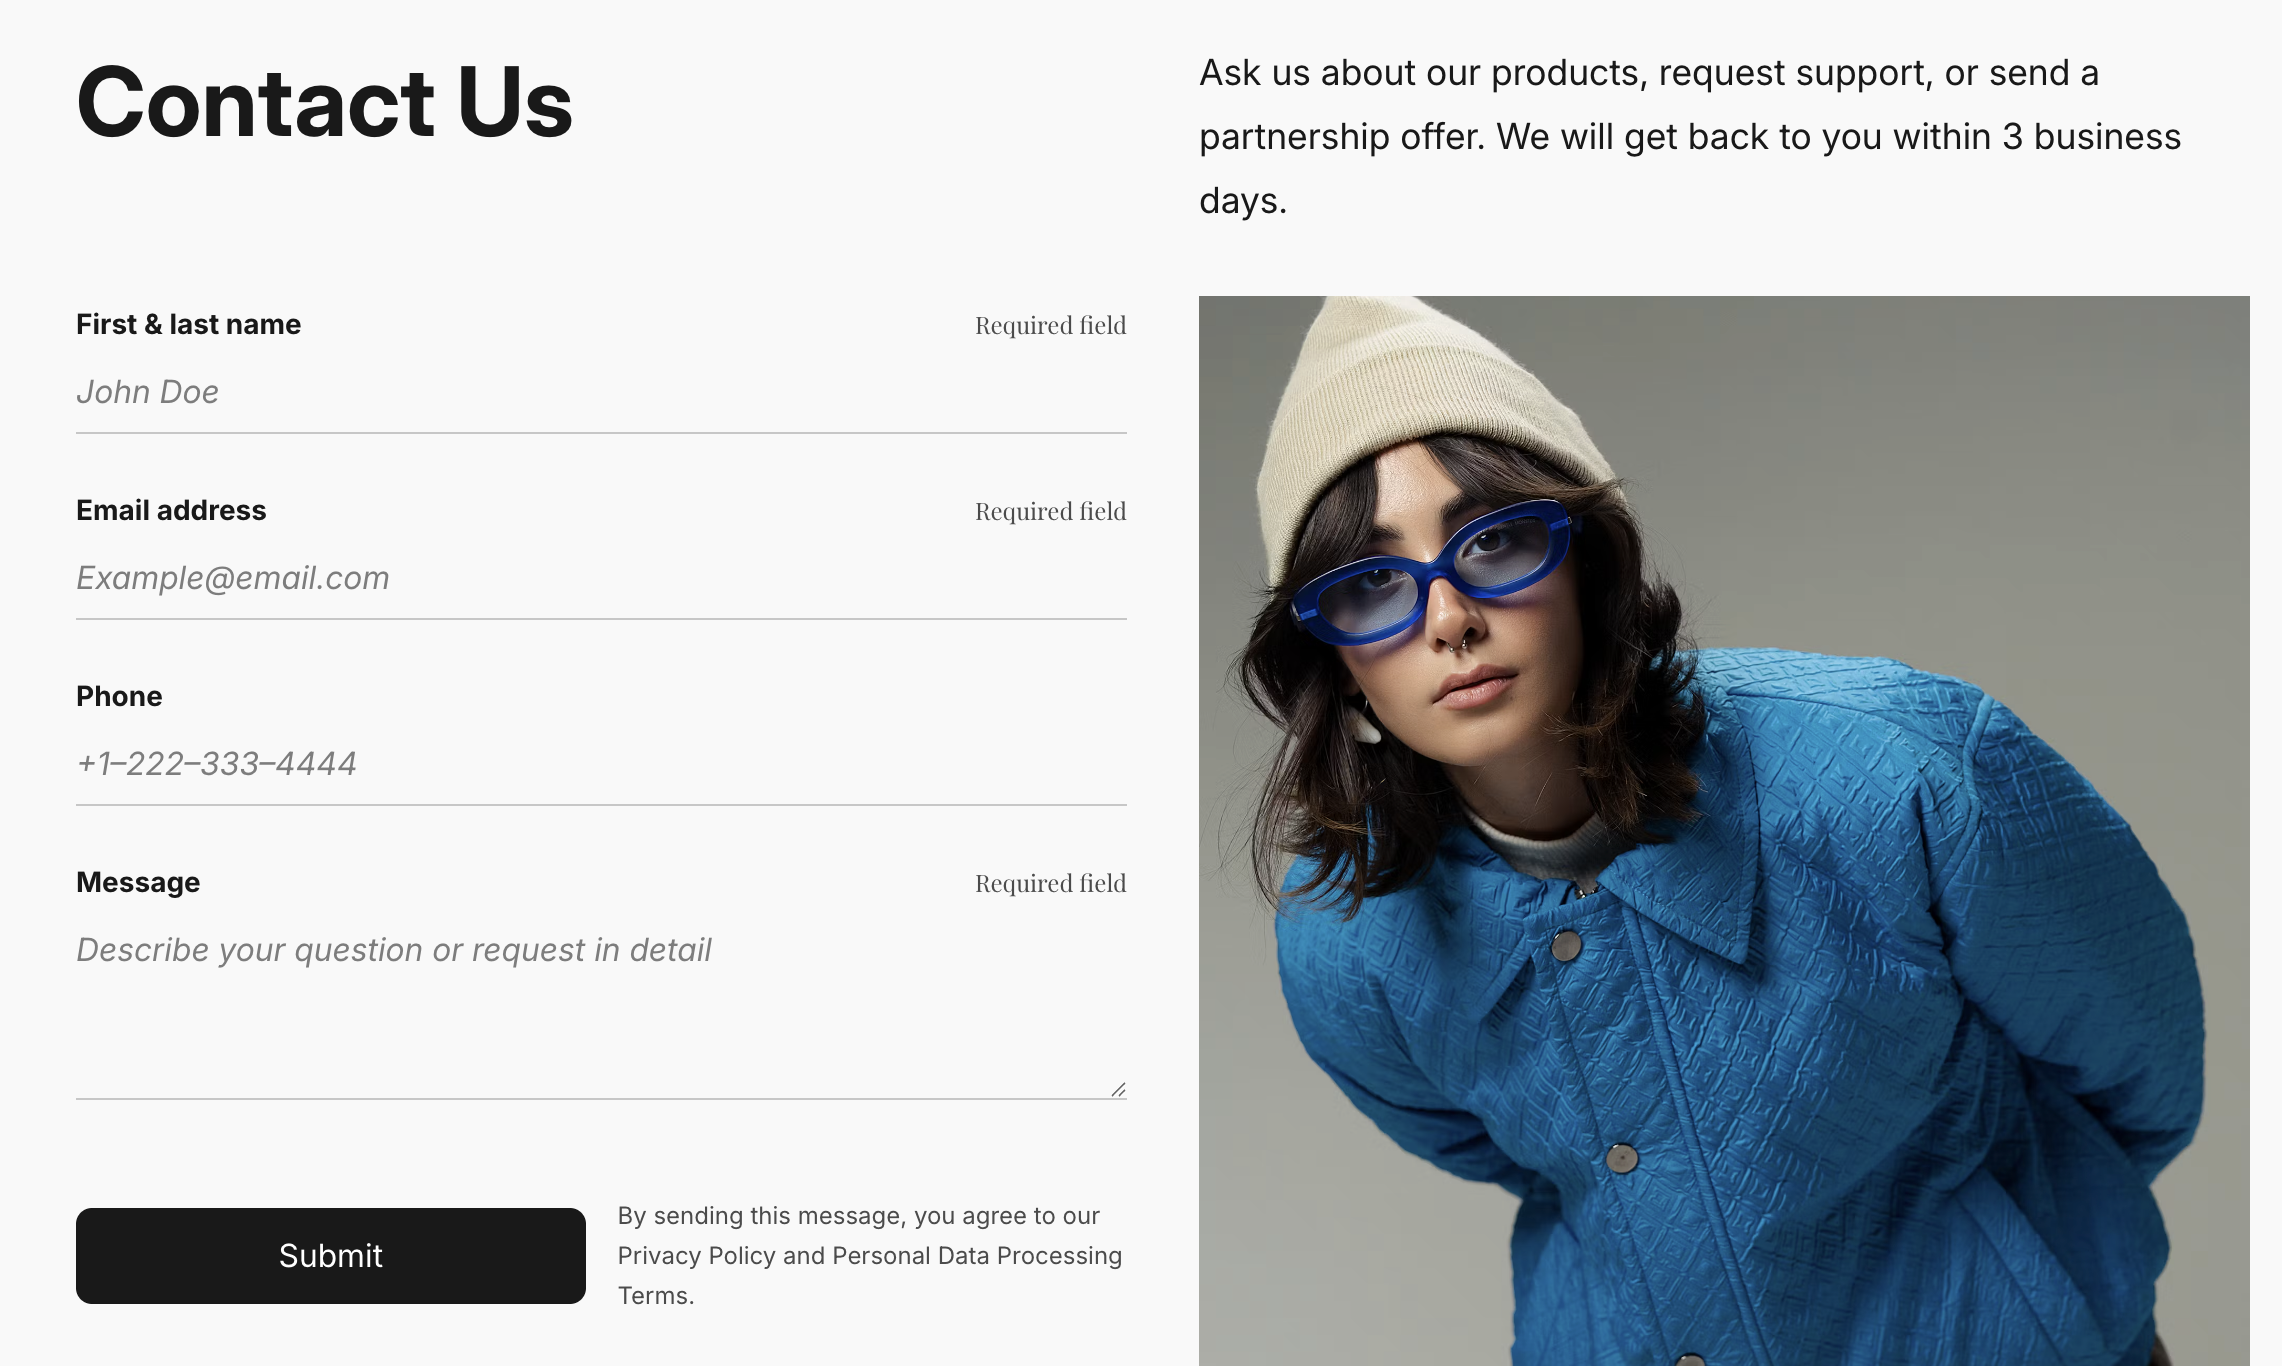Click 'Required field' beside Message label
This screenshot has height=1366, width=2282.
point(1050,883)
